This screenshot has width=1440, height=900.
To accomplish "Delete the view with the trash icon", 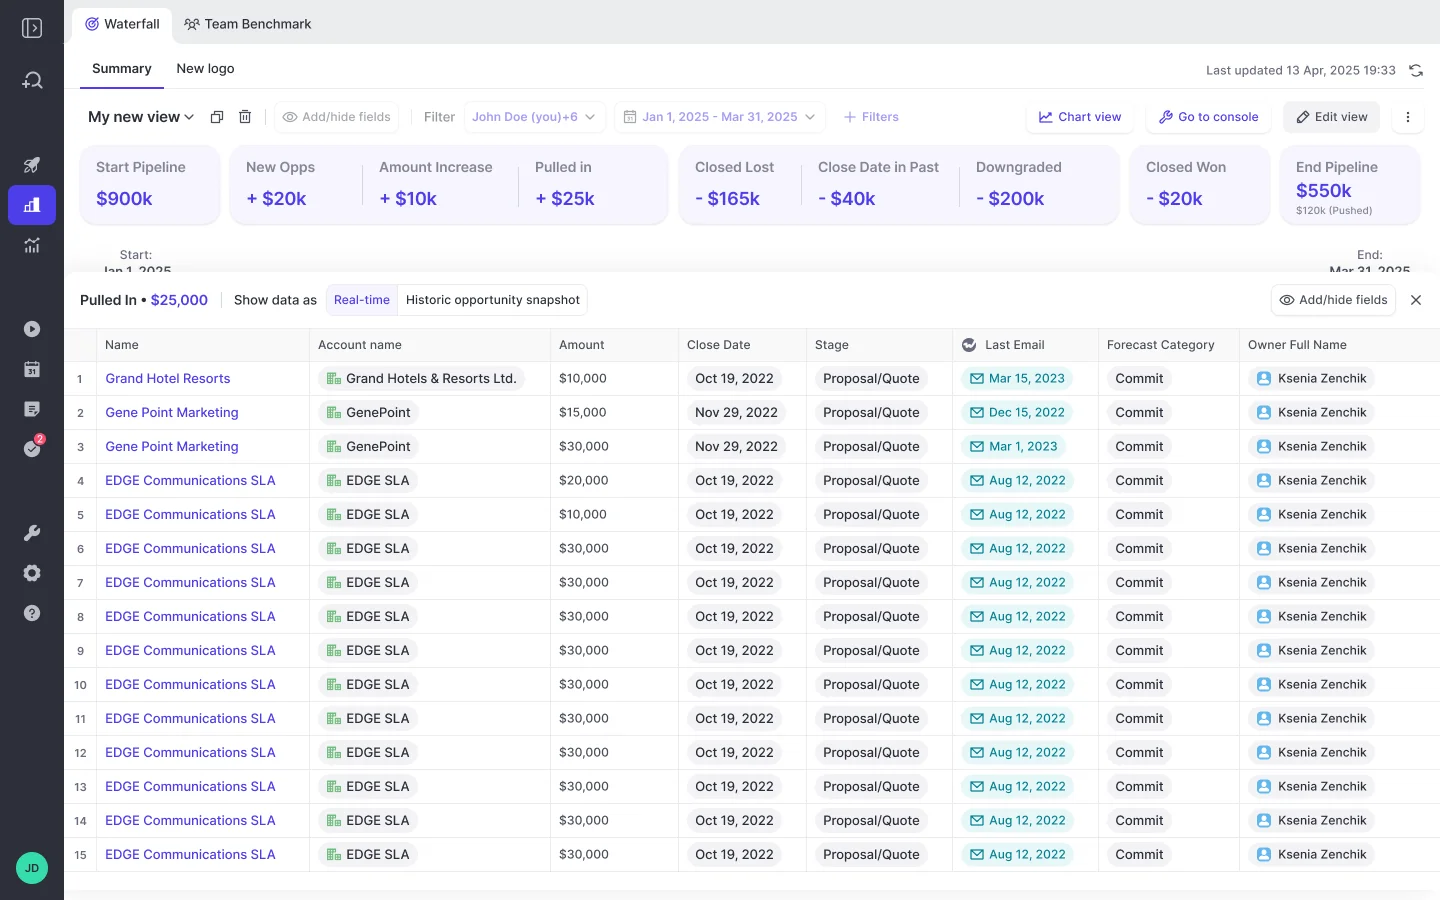I will click(245, 117).
